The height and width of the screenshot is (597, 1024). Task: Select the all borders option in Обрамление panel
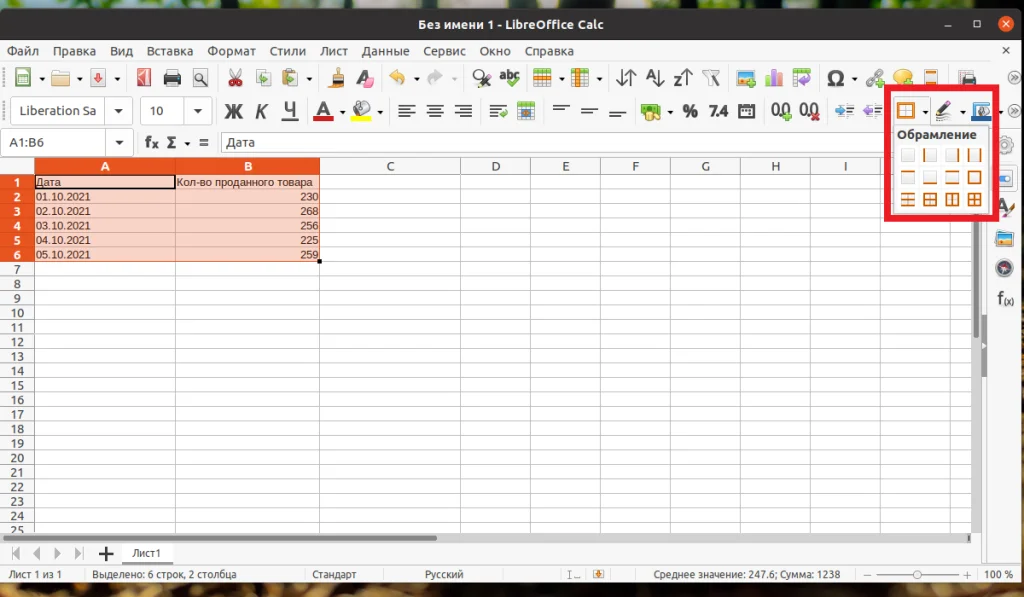click(974, 199)
